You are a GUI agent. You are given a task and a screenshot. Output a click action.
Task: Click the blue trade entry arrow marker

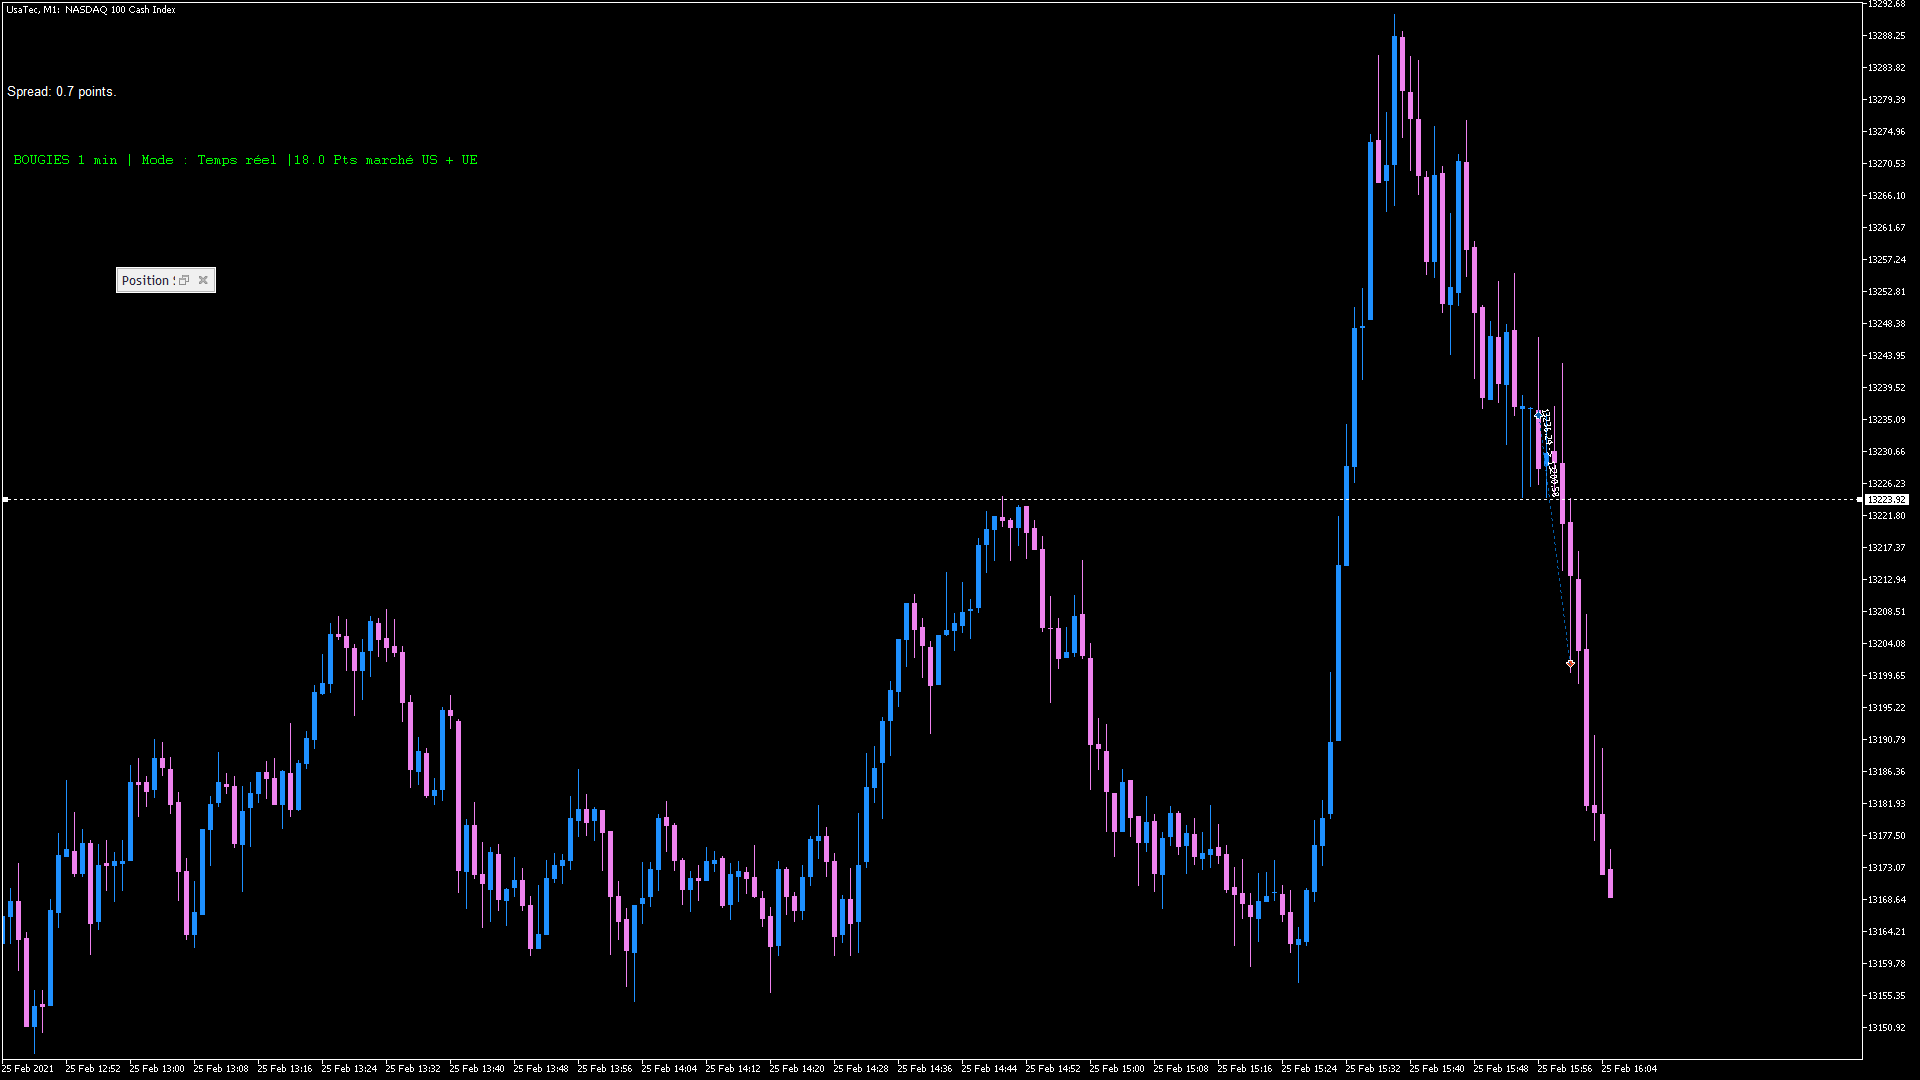coord(1538,414)
